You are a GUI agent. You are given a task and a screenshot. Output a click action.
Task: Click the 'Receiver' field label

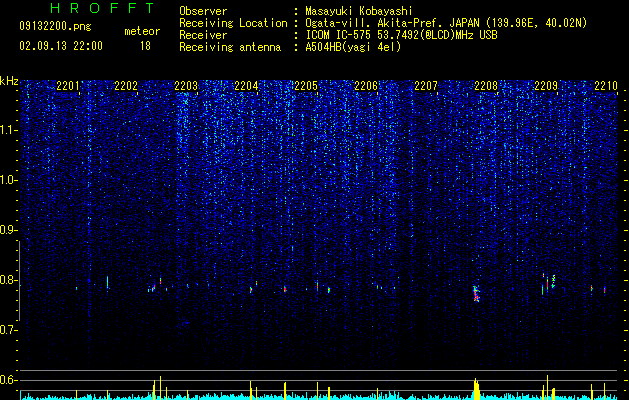(x=203, y=35)
